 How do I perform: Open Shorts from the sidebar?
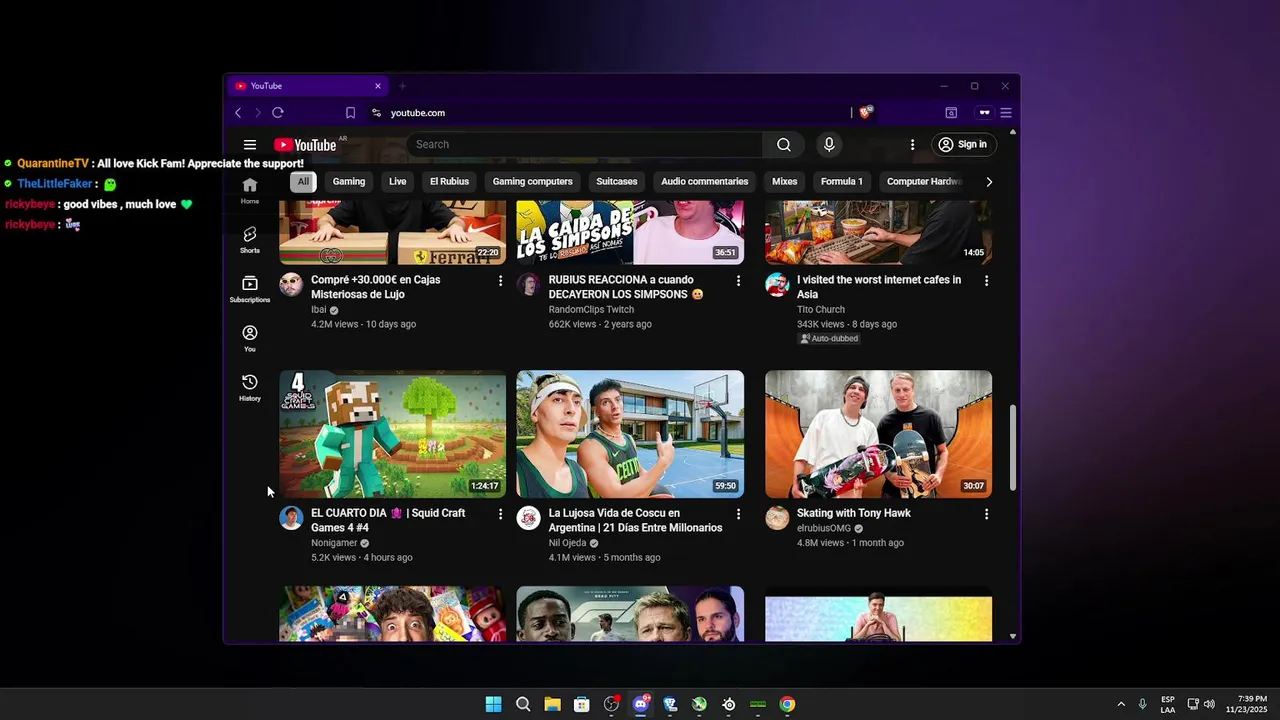(x=250, y=240)
